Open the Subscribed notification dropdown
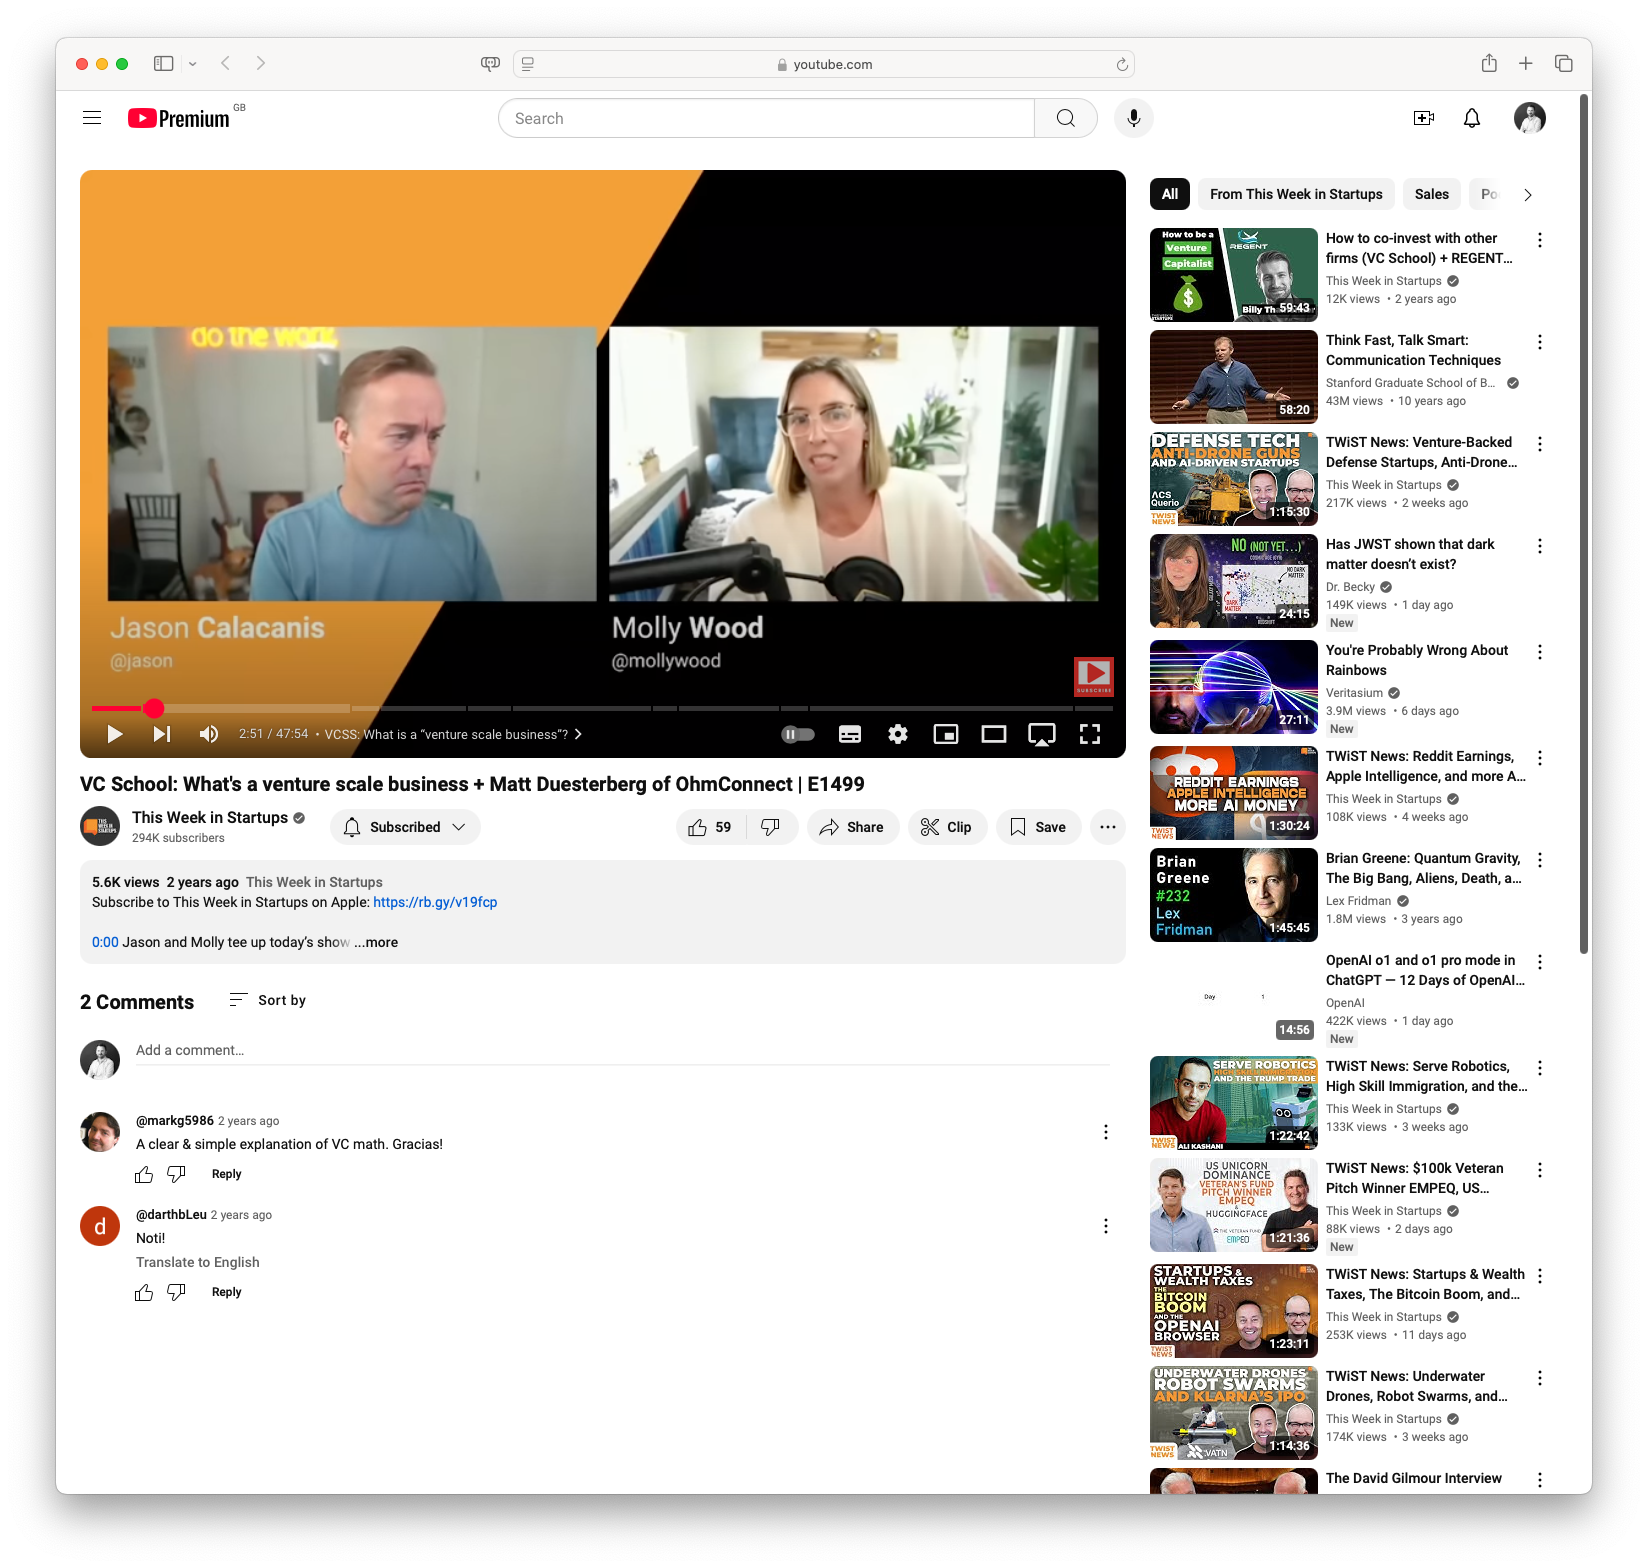Screen dimensions: 1648x1568 pyautogui.click(x=405, y=827)
